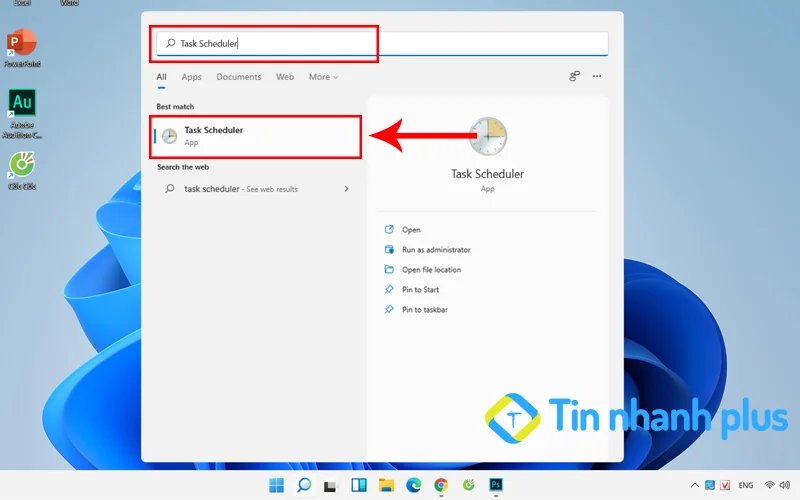Select Pin to Start

tap(420, 289)
